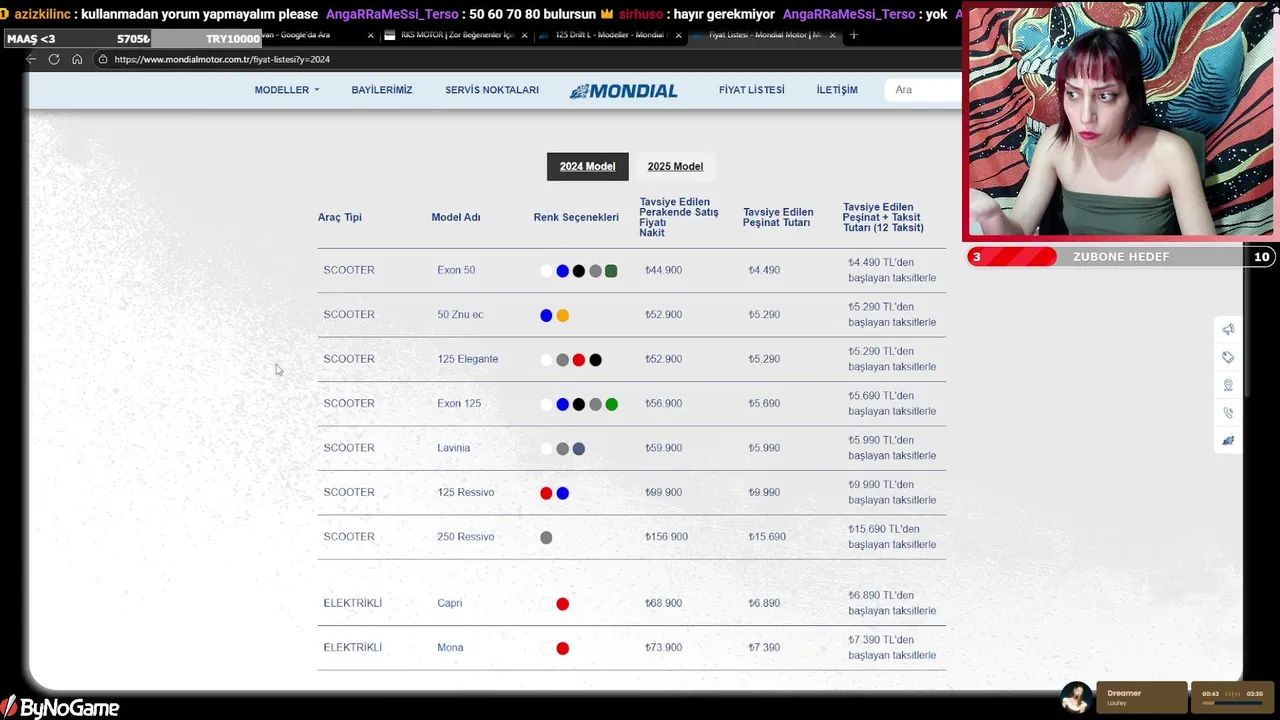Open the BAYİLERİMİZ menu item
Viewport: 1280px width, 720px height.
[x=382, y=90]
